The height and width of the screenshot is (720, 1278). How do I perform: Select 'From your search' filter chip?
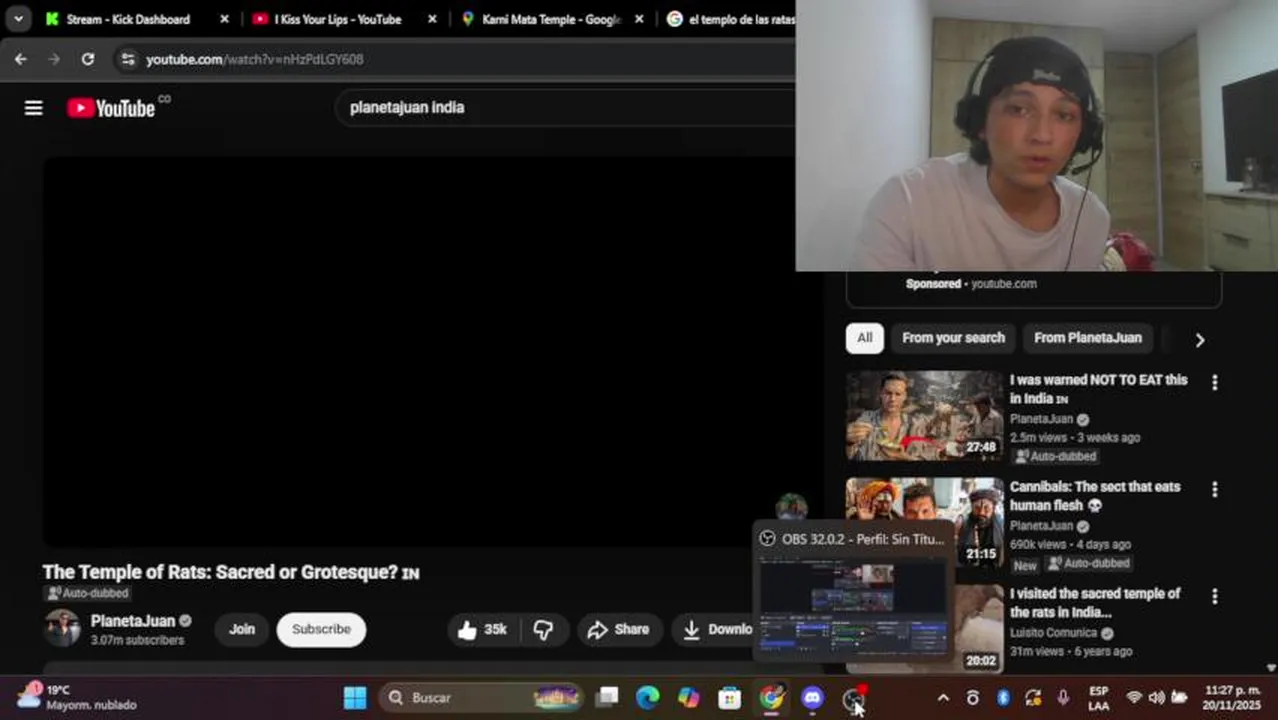pyautogui.click(x=953, y=338)
